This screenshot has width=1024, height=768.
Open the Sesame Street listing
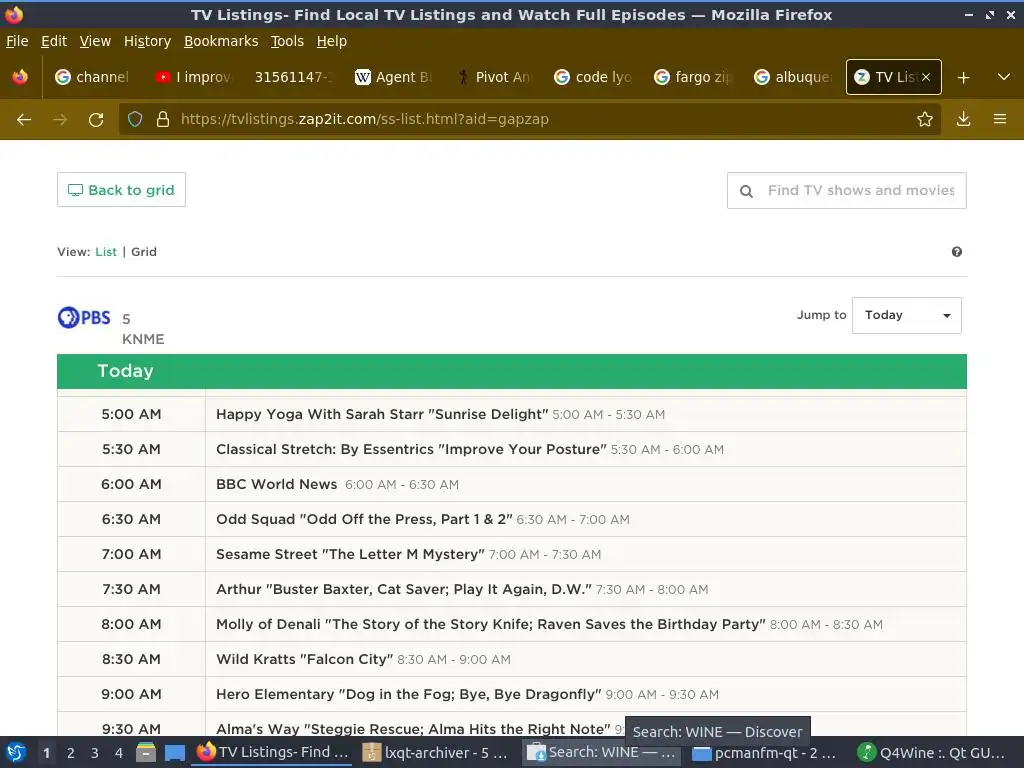click(x=350, y=554)
